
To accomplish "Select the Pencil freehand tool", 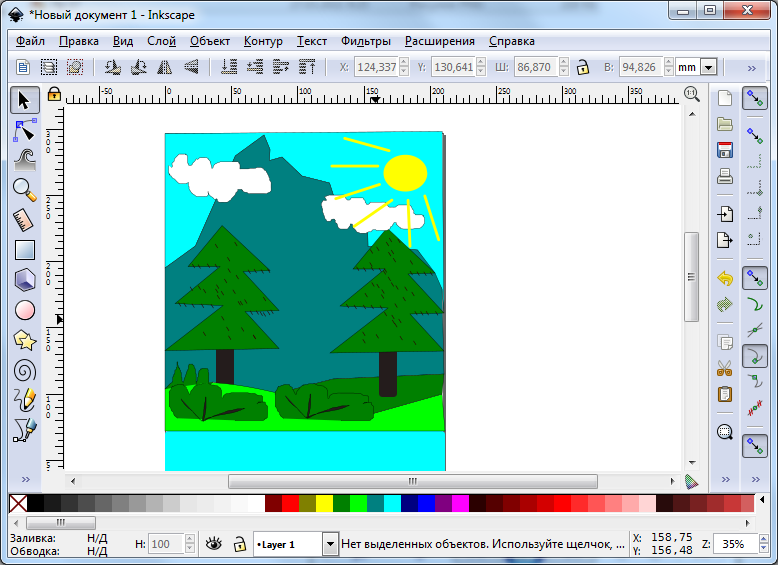I will [24, 400].
